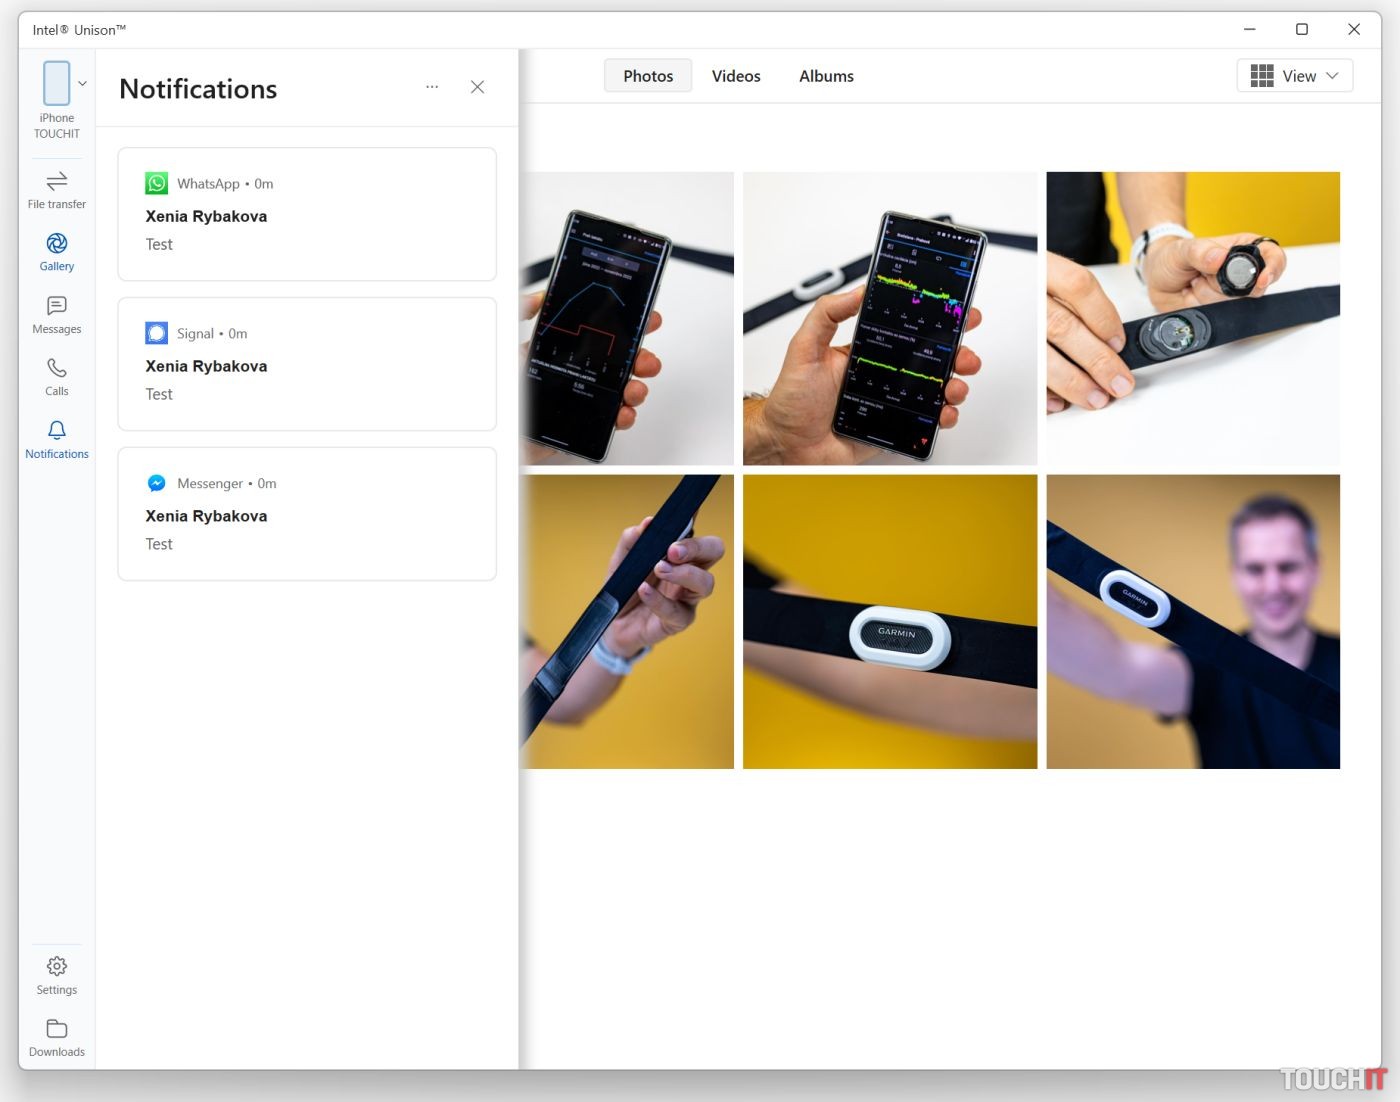
Task: Click the Signal app icon
Action: point(157,333)
